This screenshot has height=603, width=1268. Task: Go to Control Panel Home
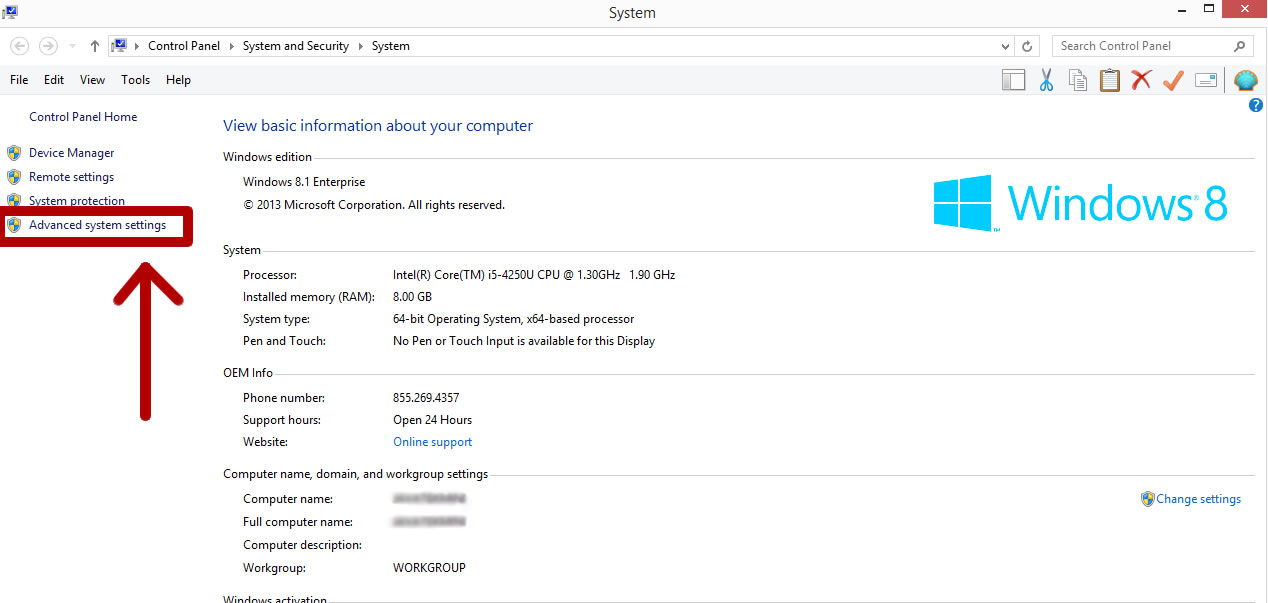pyautogui.click(x=83, y=117)
